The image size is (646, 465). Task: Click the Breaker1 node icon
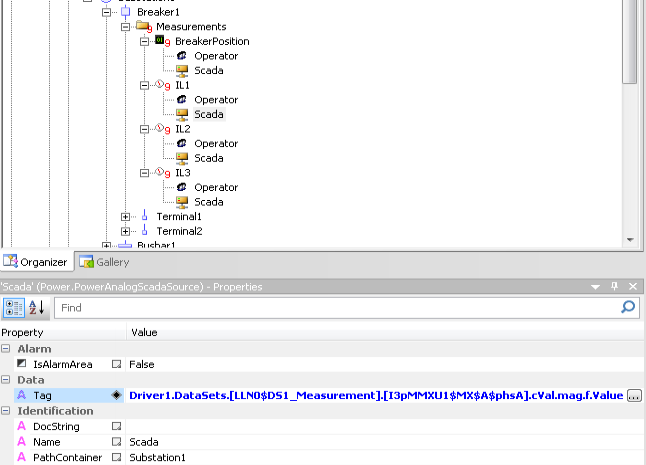coord(126,12)
